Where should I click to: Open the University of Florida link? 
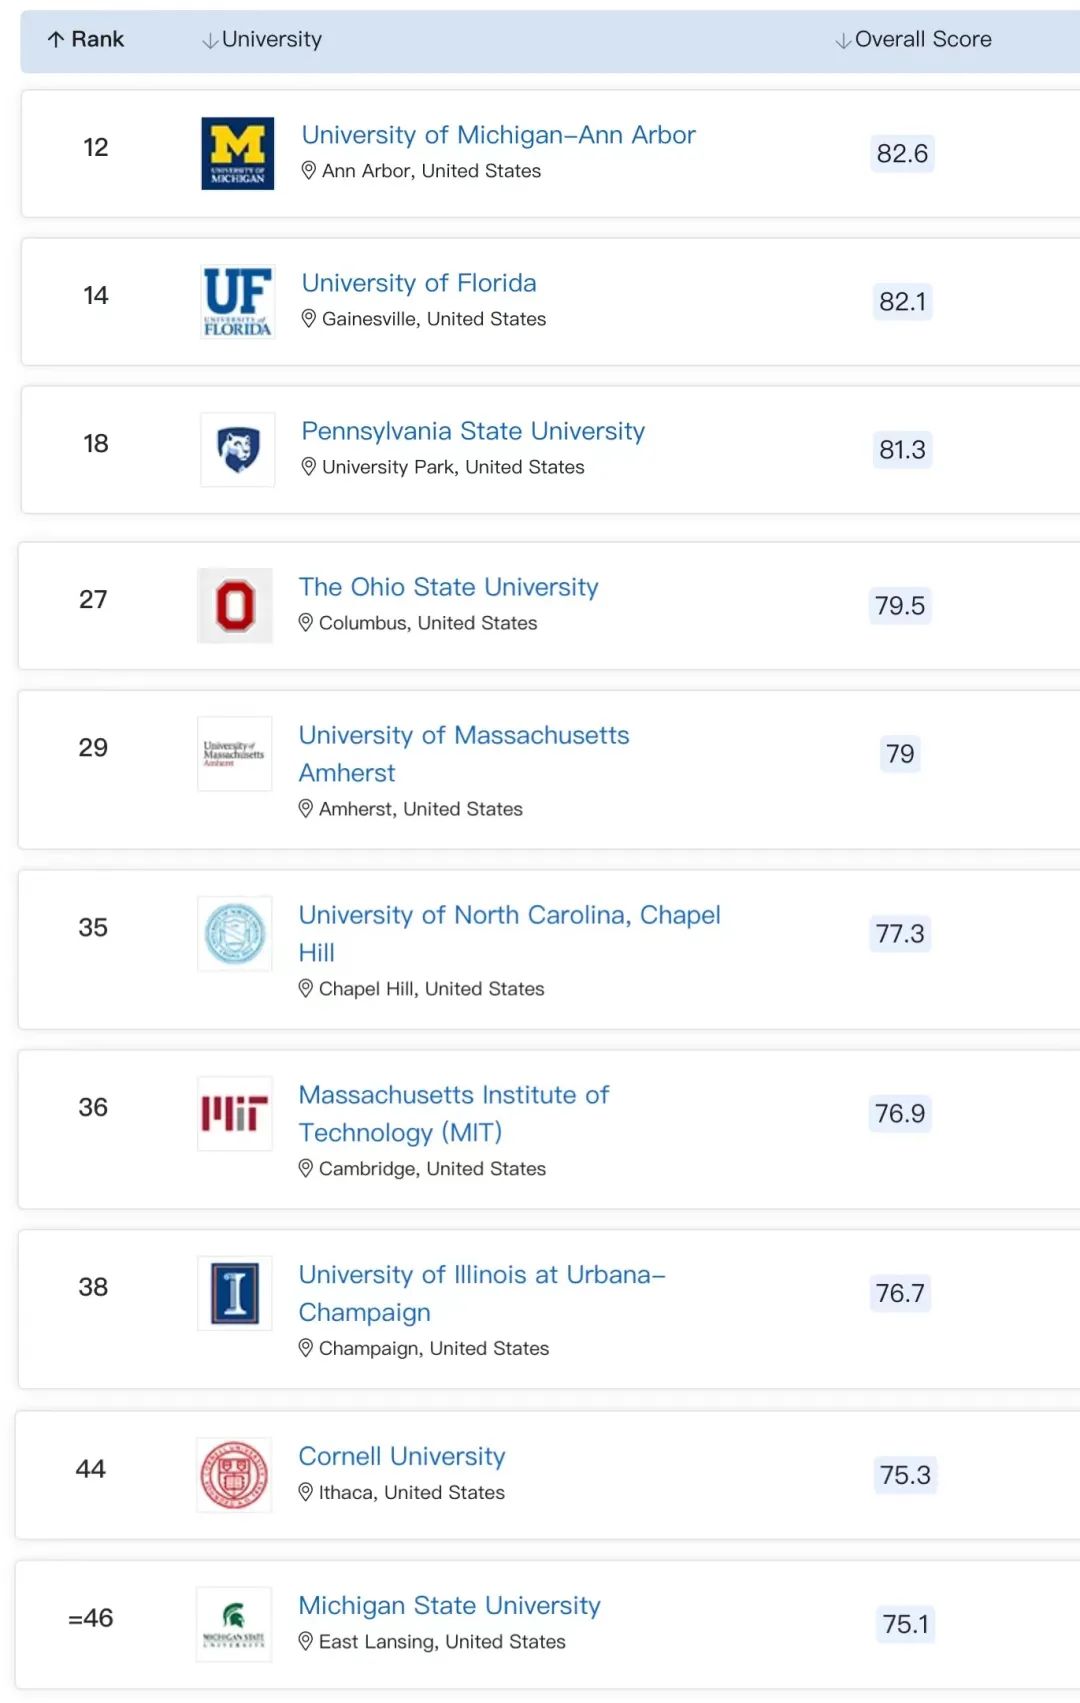click(419, 283)
